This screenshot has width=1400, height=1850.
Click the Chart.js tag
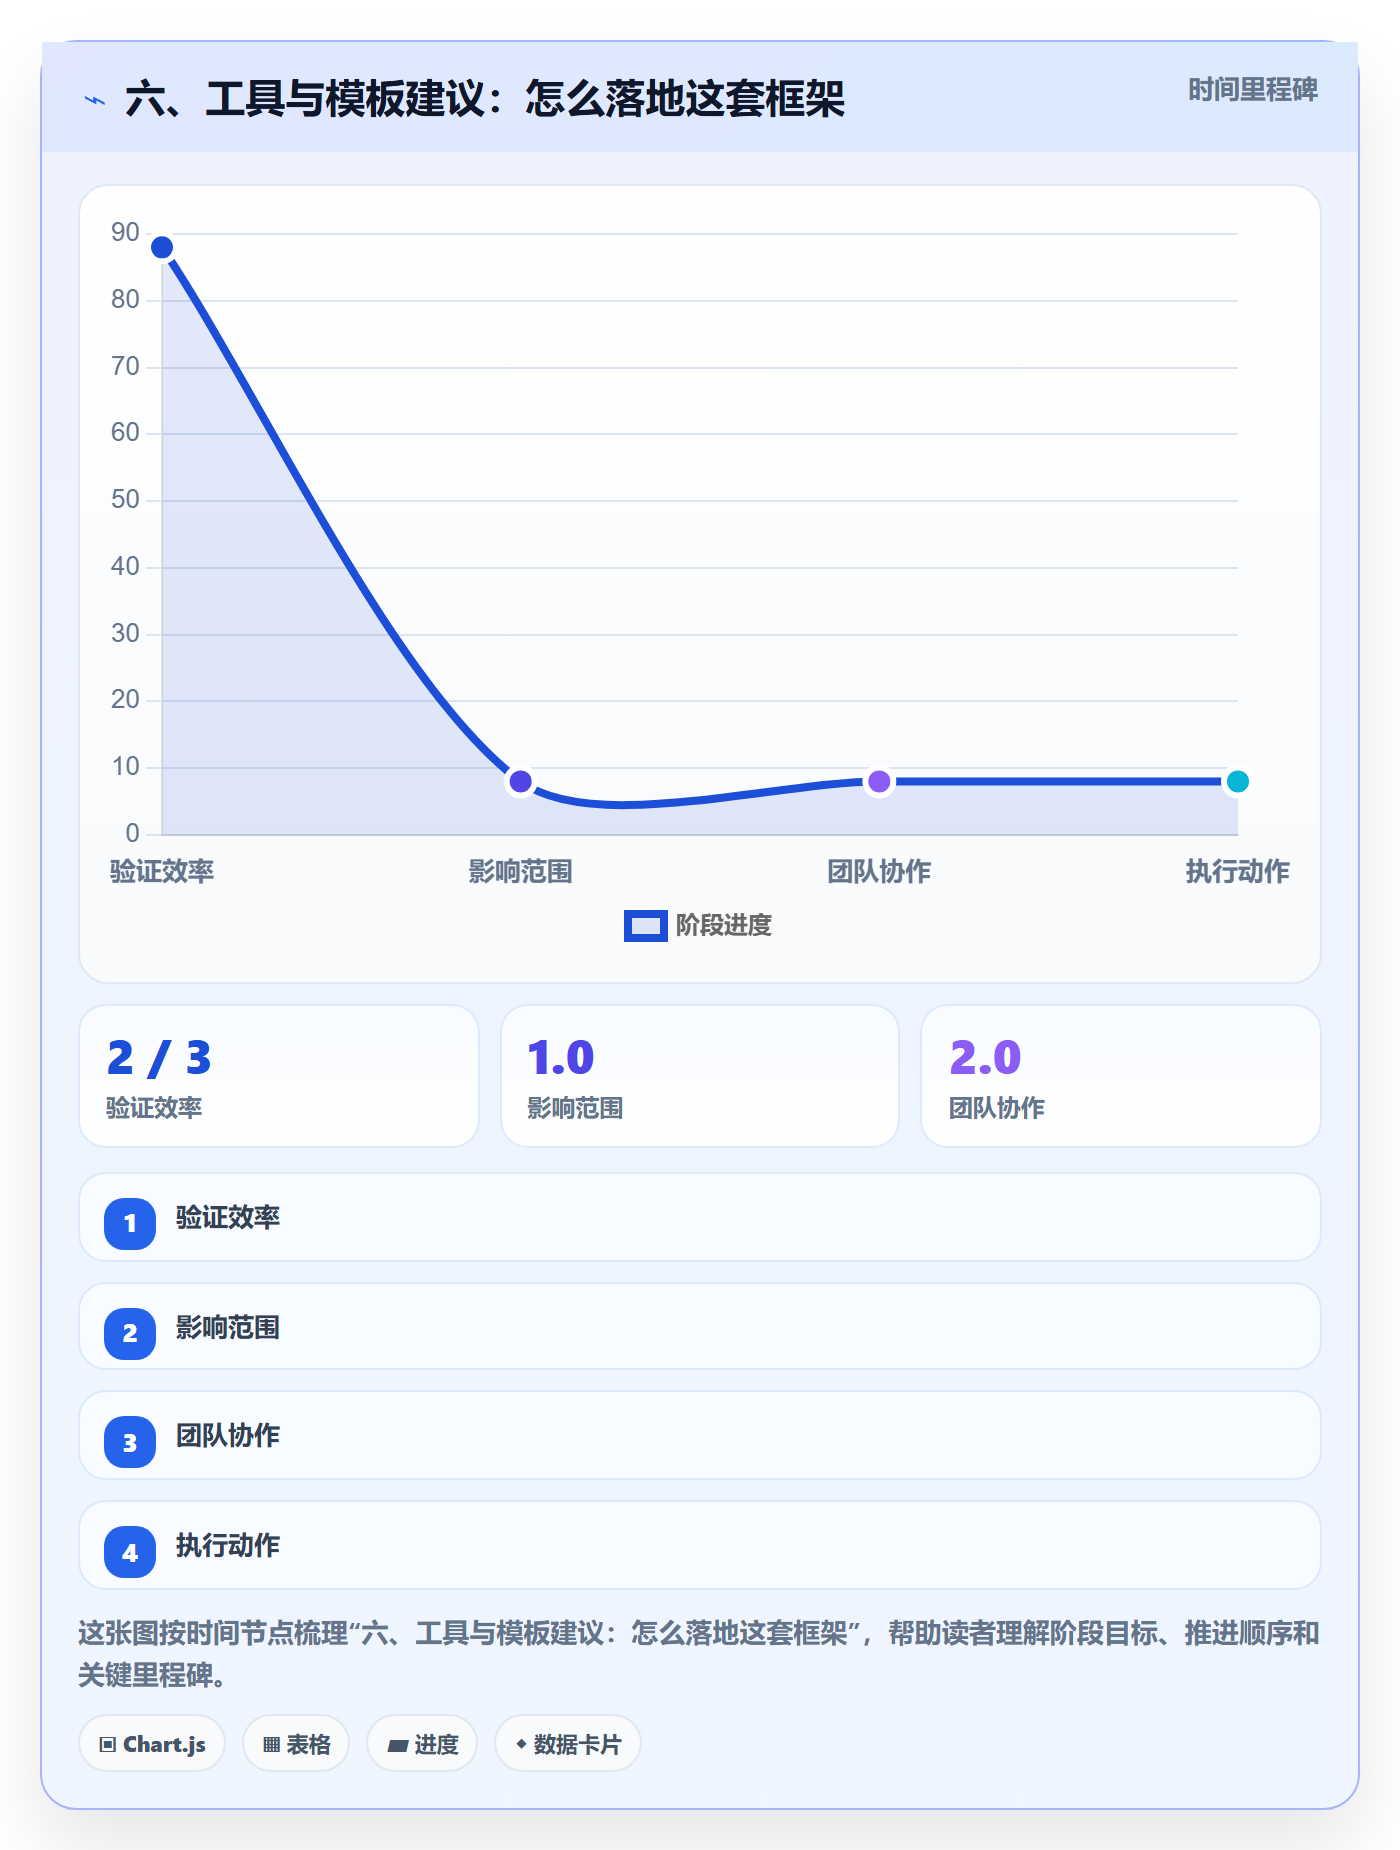coord(152,1744)
